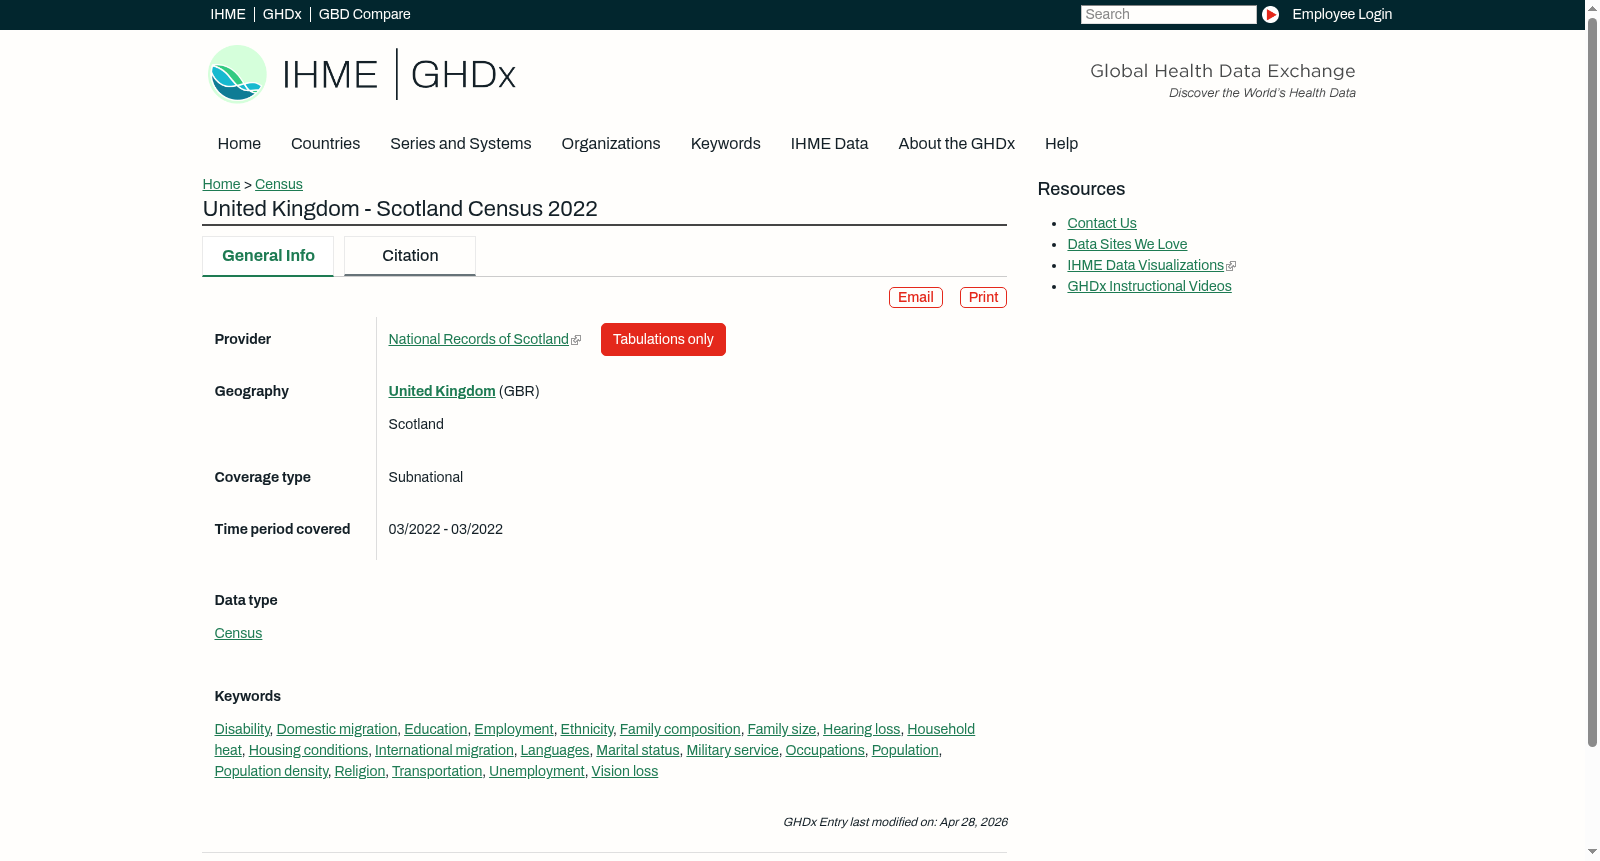Open the United Kingdom geography link

pos(441,391)
